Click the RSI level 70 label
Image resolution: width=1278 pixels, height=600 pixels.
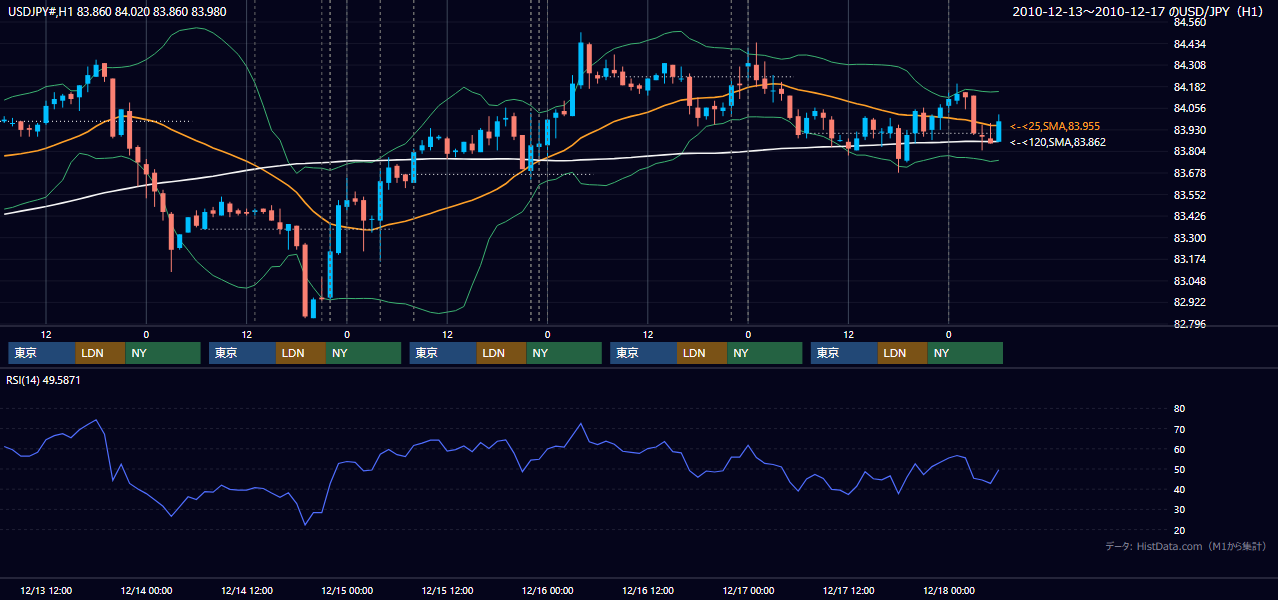point(1179,429)
